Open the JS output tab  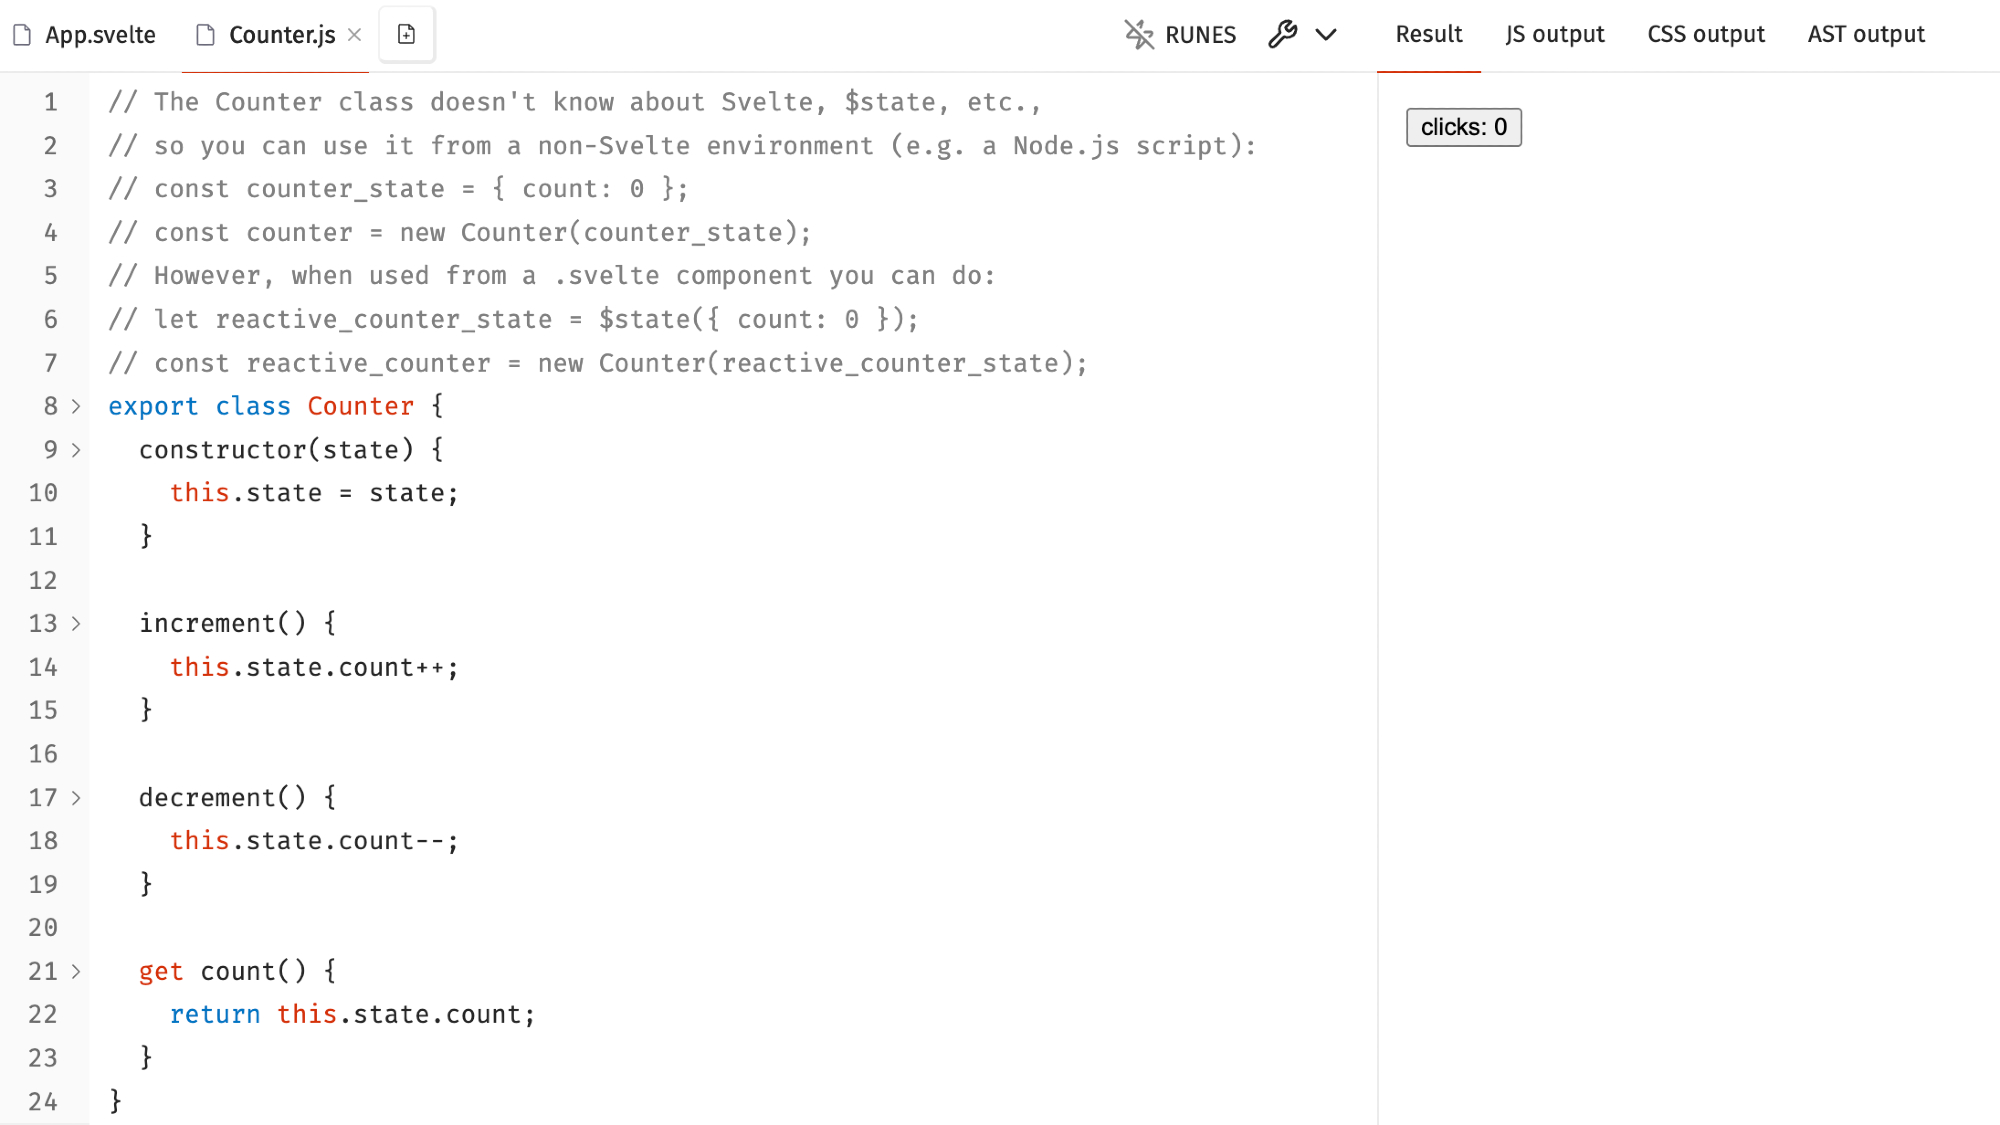(x=1554, y=35)
